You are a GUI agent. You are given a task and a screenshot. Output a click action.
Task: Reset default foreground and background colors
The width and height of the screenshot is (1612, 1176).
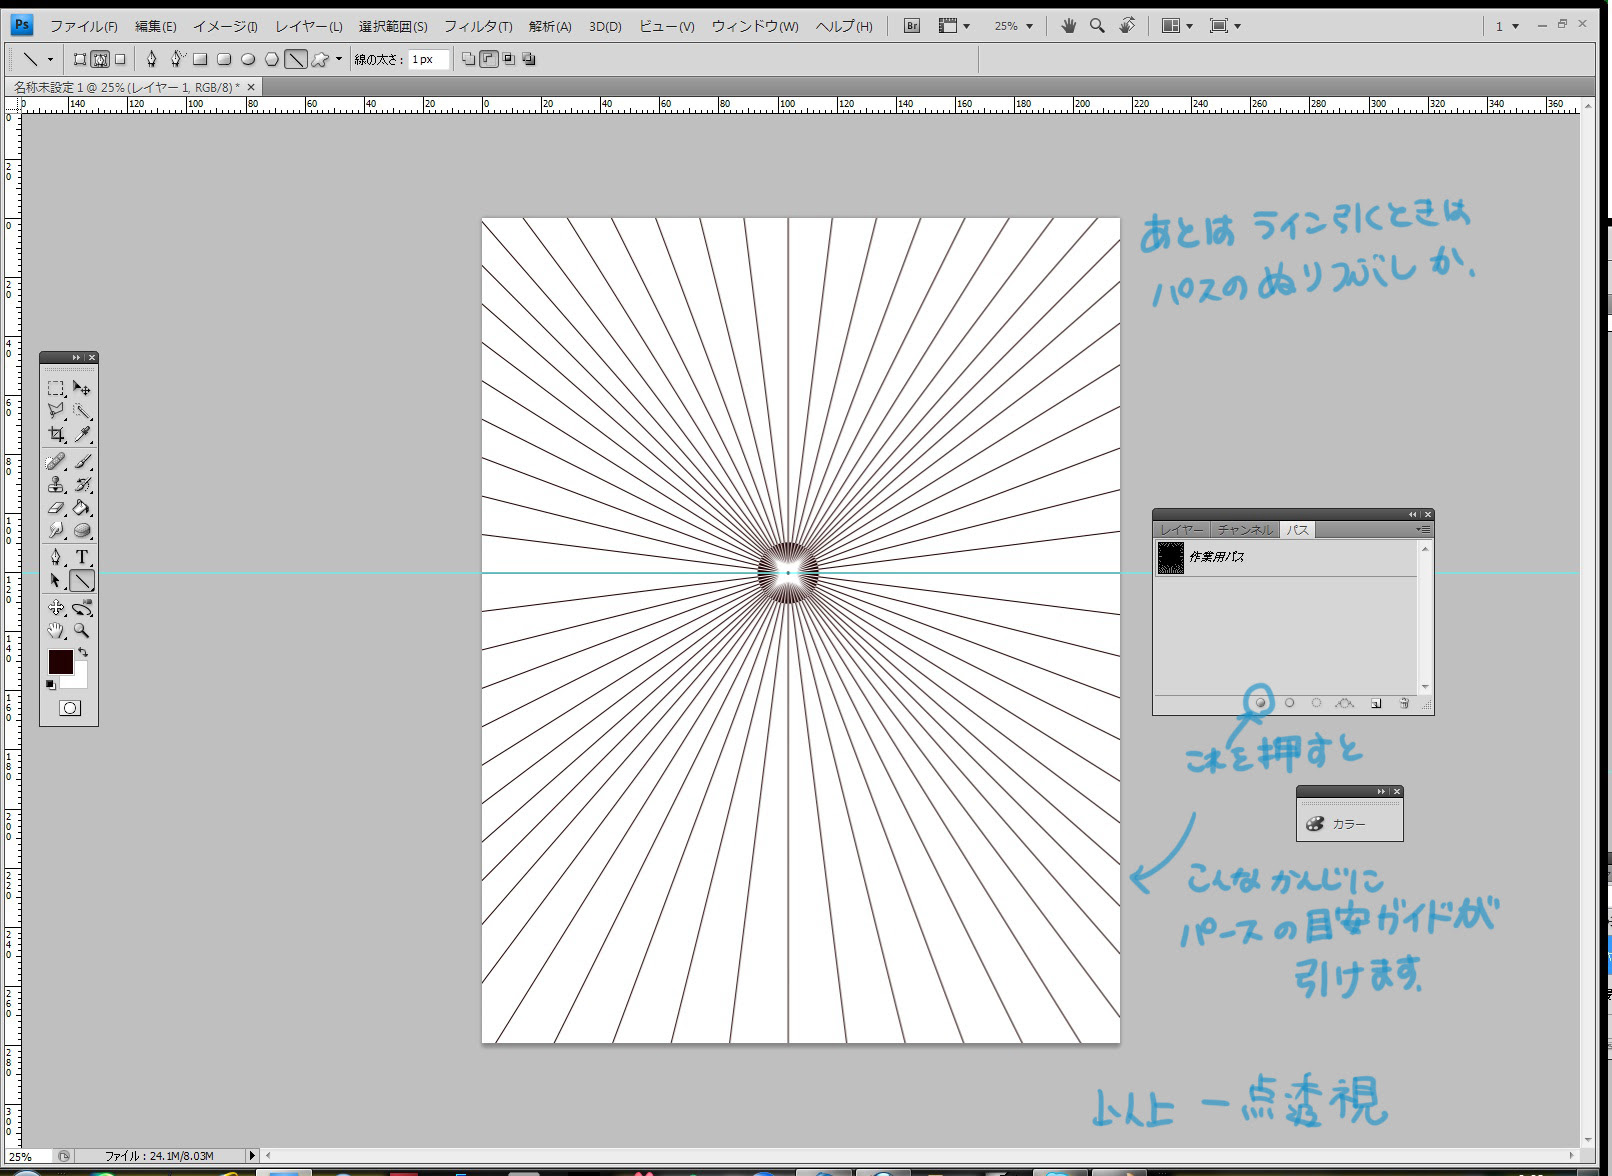point(51,684)
